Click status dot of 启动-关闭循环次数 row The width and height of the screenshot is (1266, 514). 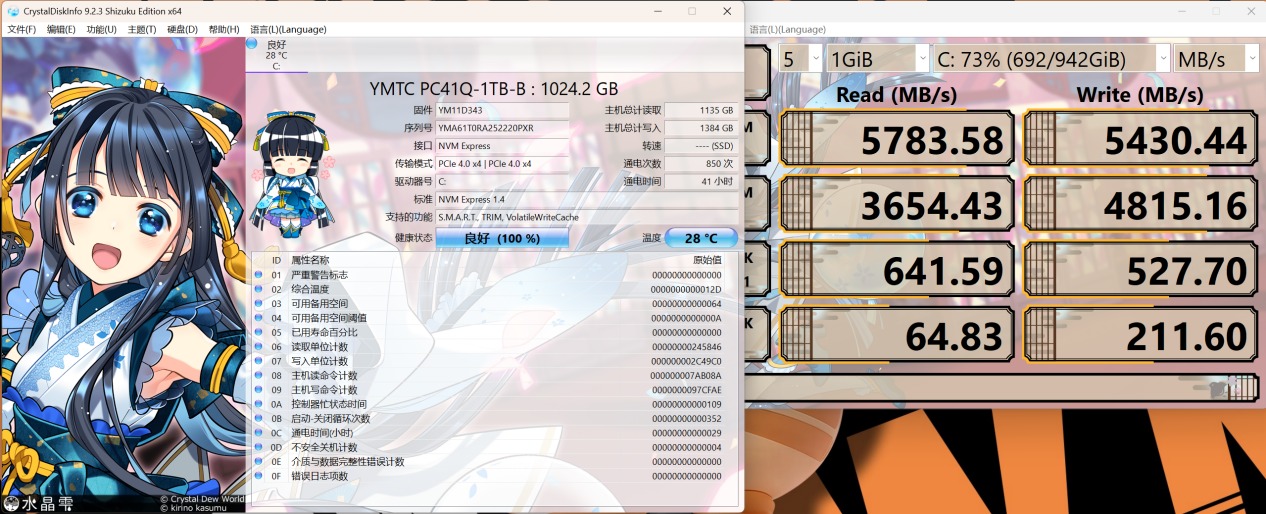(258, 419)
